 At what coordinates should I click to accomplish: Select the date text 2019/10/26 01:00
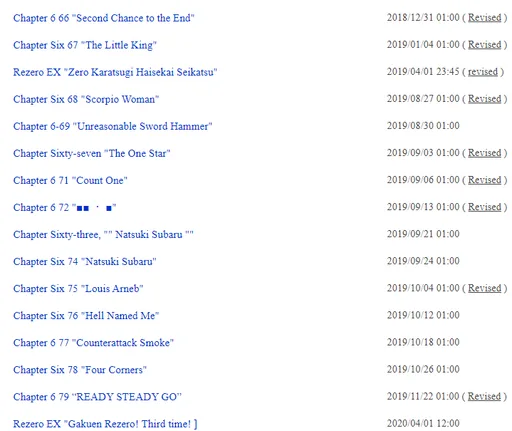pyautogui.click(x=423, y=369)
